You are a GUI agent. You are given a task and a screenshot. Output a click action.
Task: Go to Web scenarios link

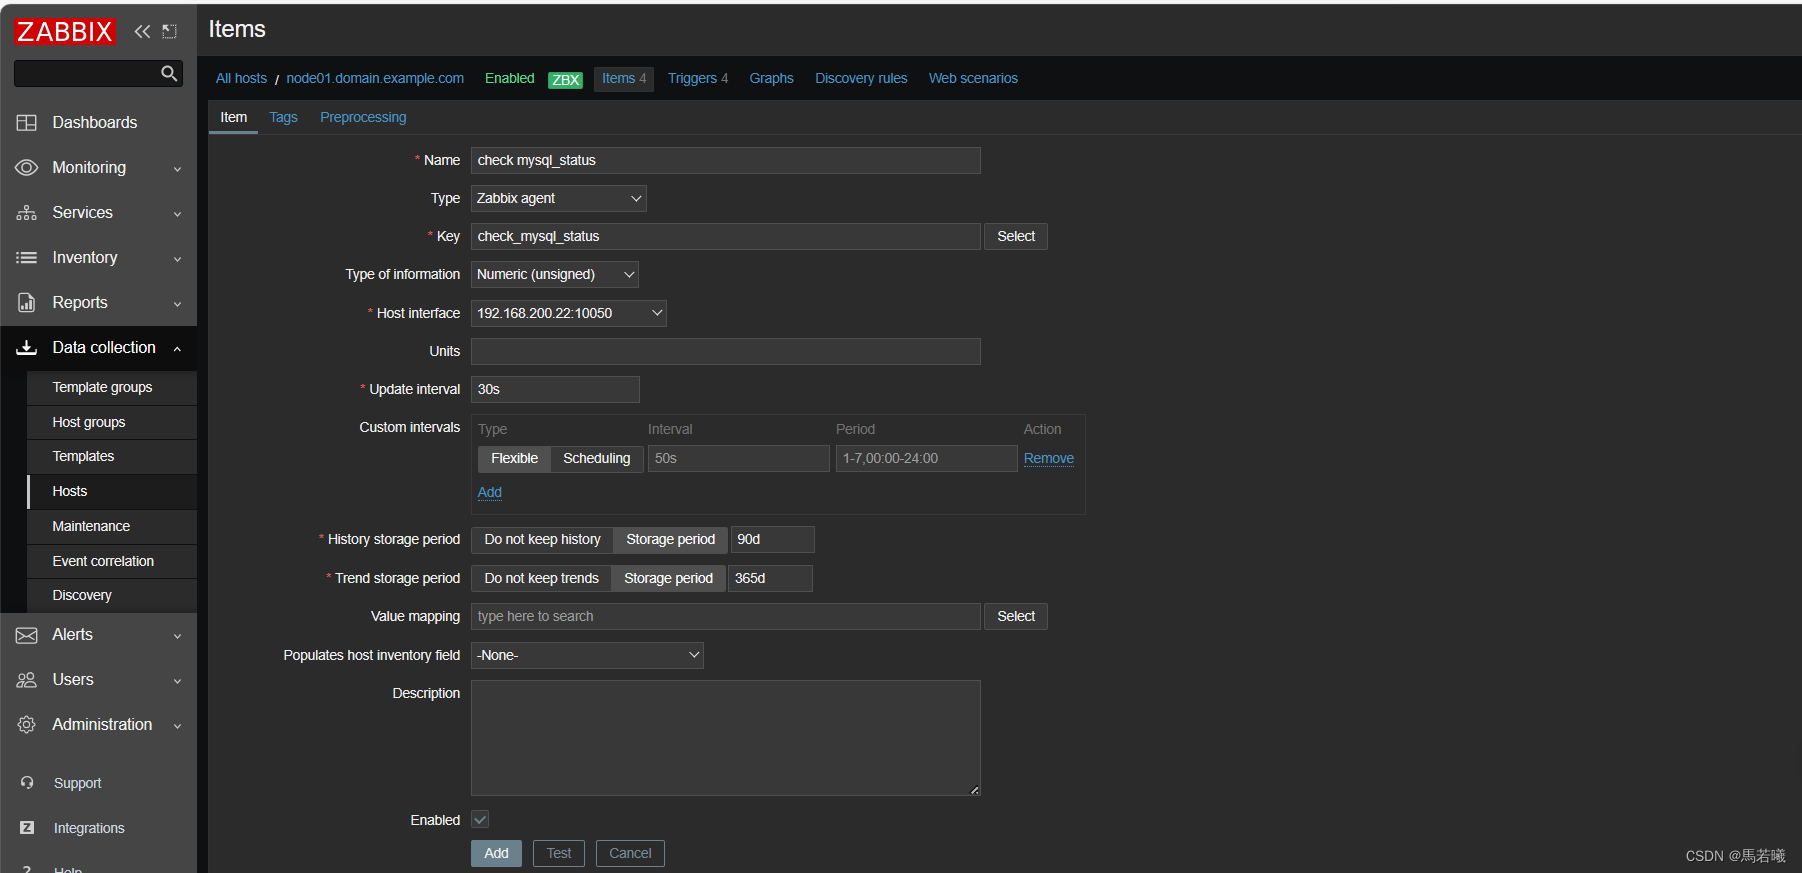point(973,78)
